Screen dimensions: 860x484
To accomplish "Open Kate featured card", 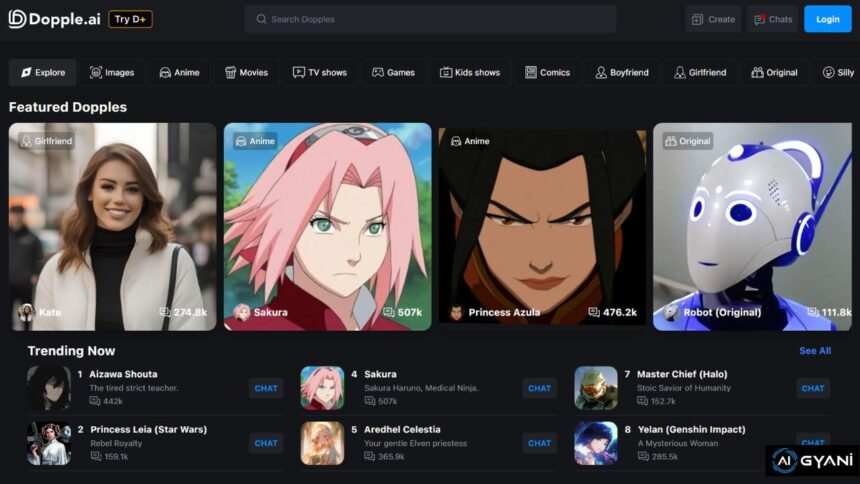I will pyautogui.click(x=112, y=227).
